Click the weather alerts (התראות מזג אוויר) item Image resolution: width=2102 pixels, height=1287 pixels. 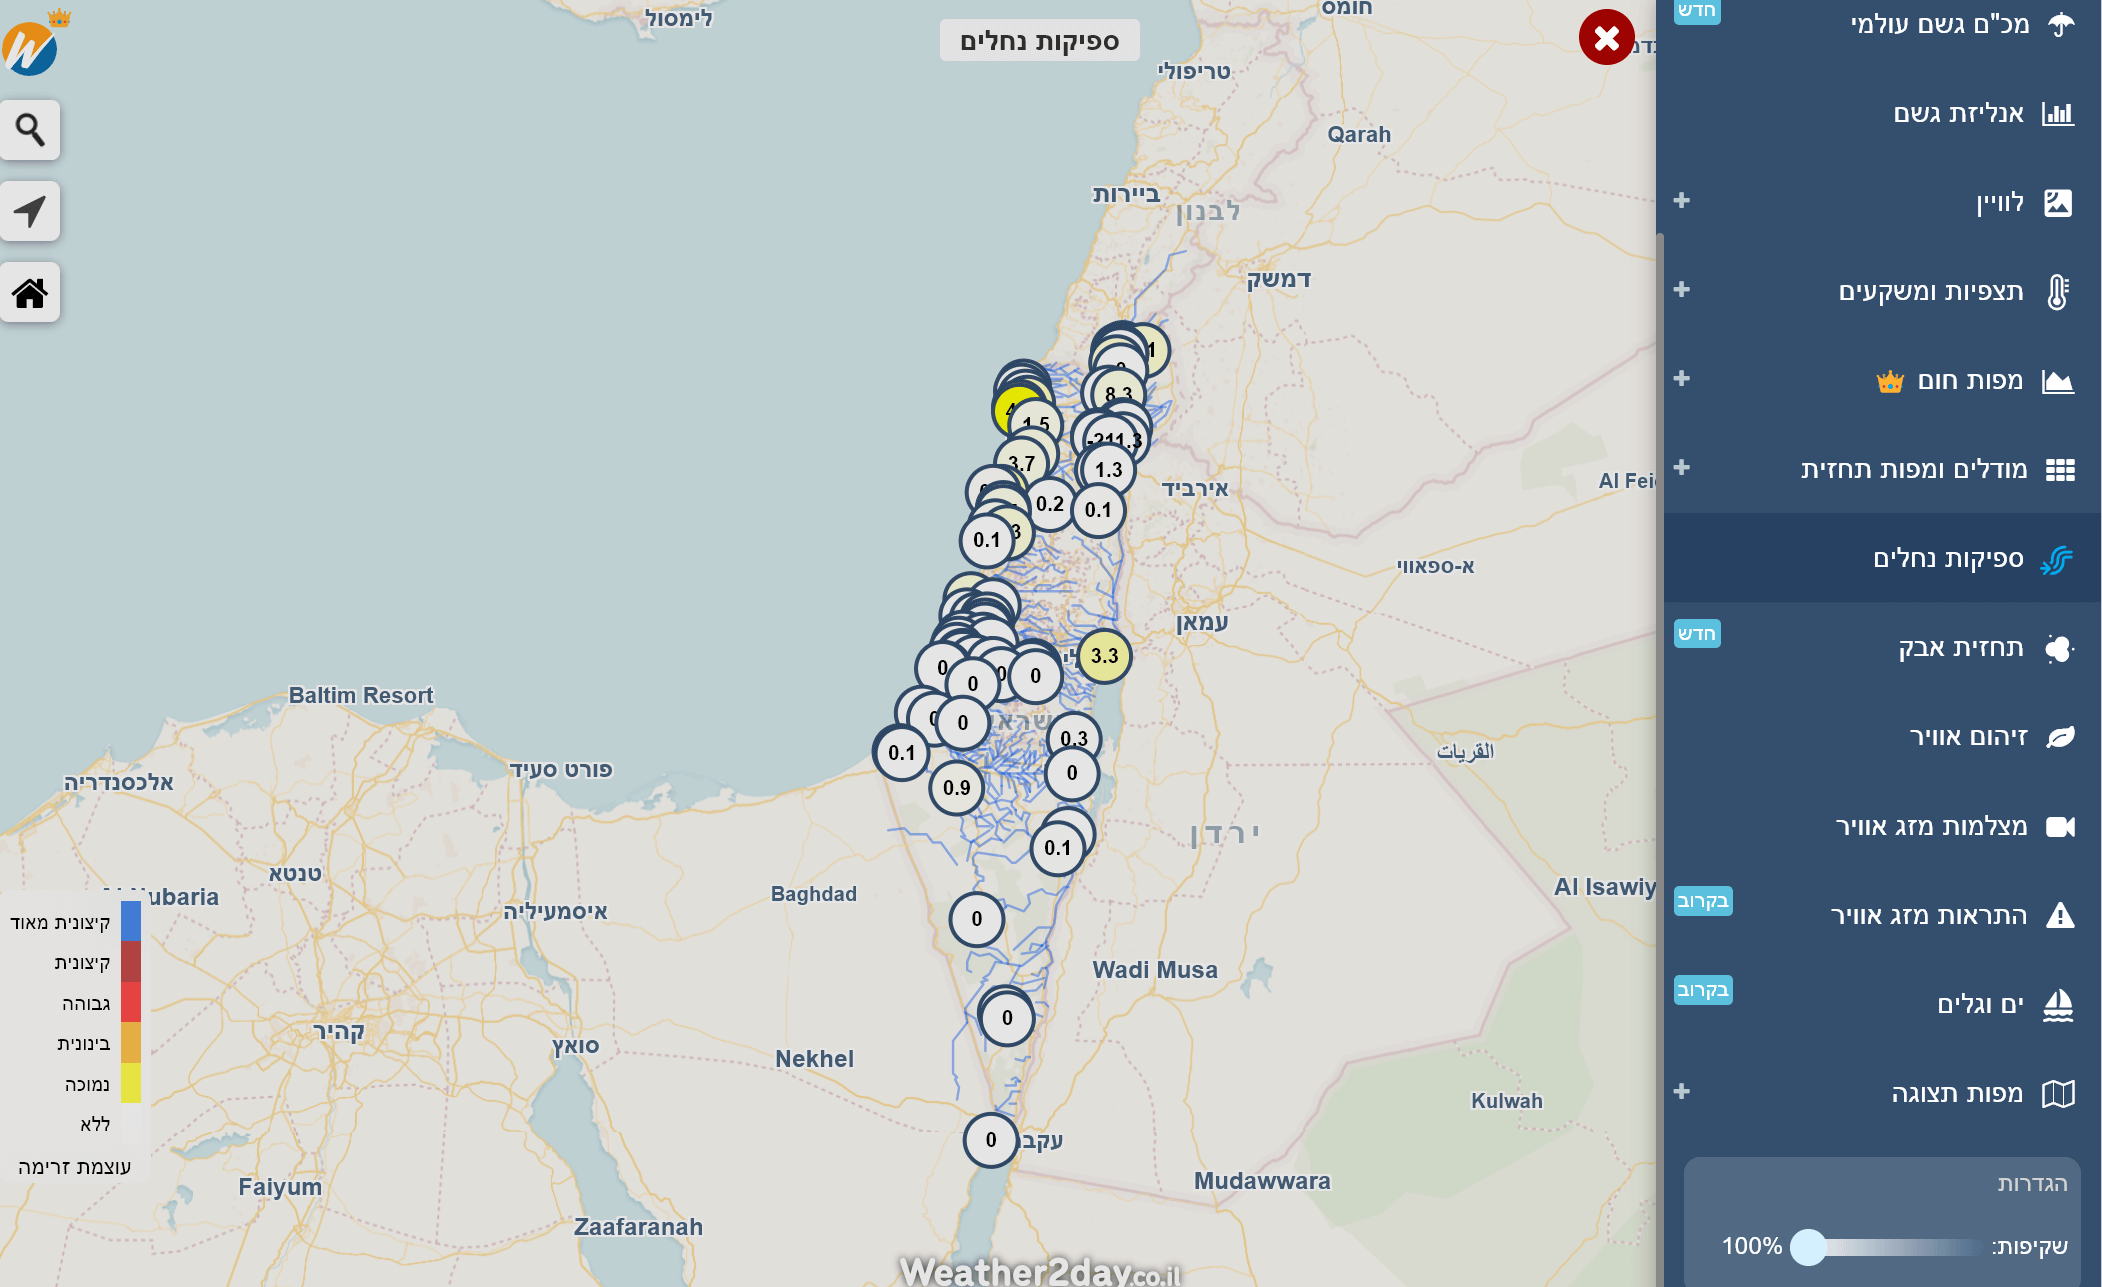click(x=1927, y=916)
